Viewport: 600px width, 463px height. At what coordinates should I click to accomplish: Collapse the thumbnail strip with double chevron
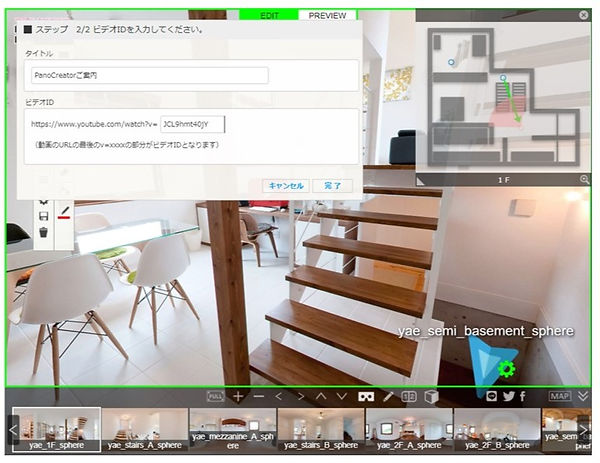(x=583, y=396)
